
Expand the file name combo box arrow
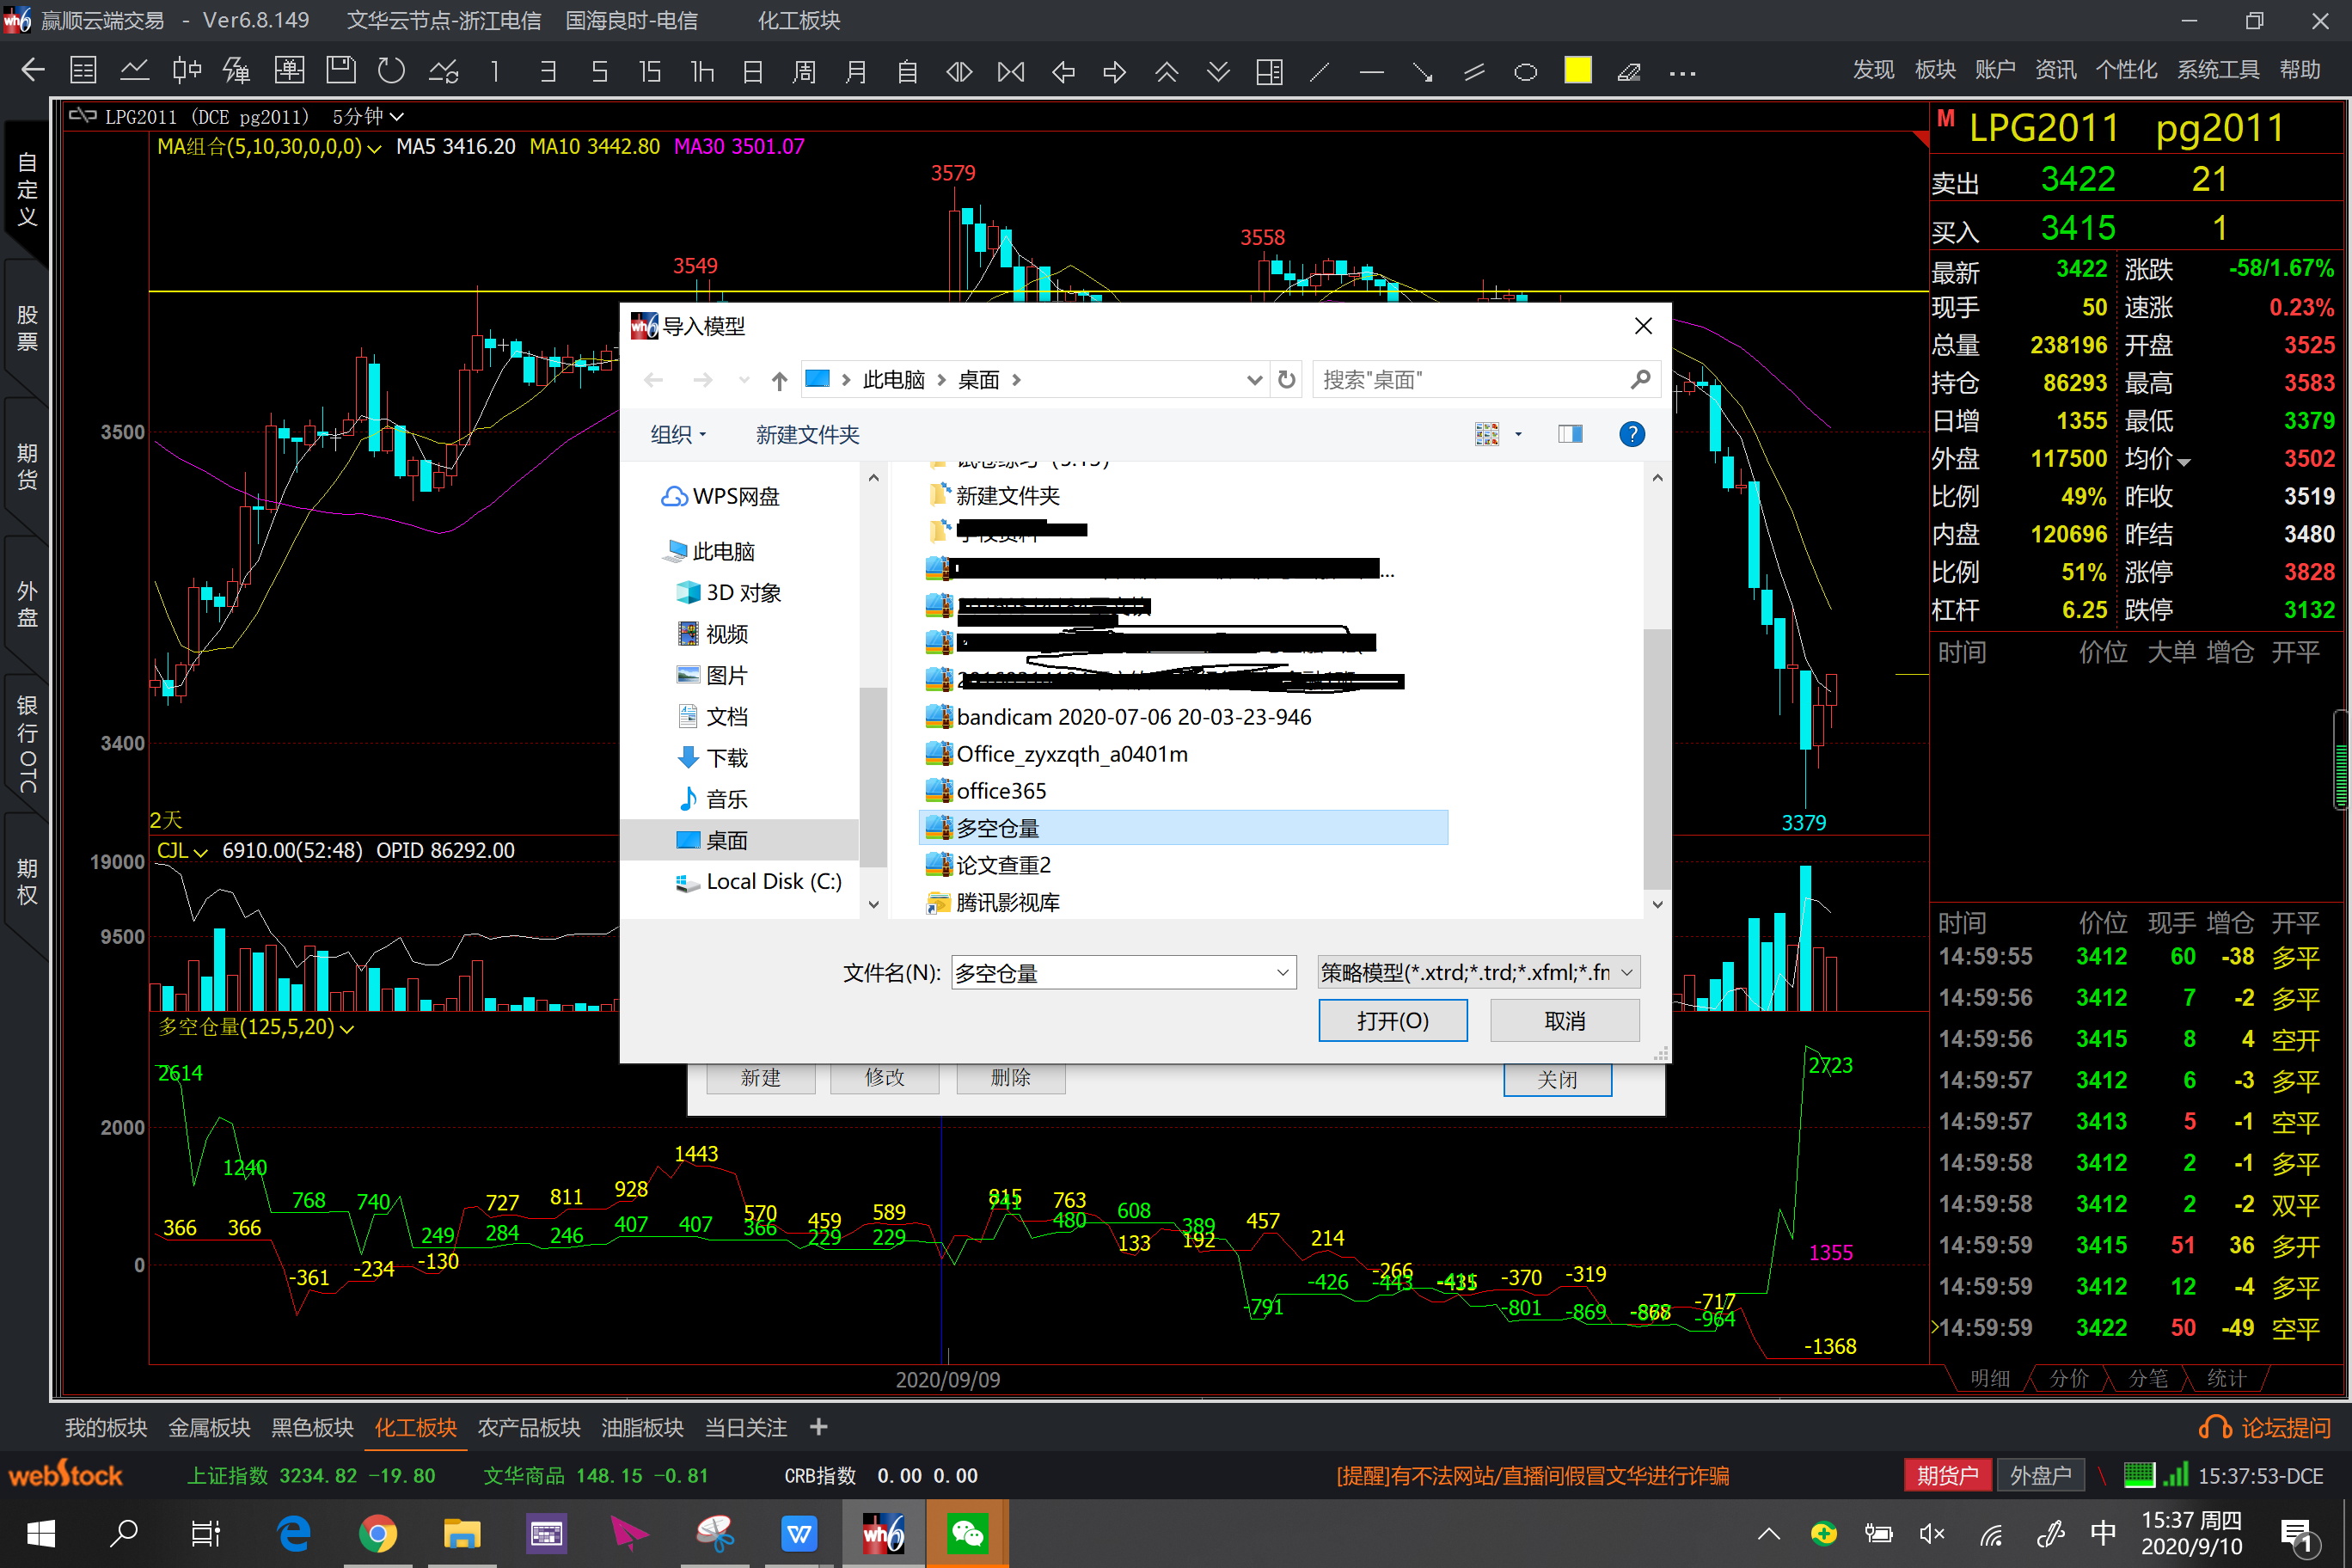coord(1282,972)
